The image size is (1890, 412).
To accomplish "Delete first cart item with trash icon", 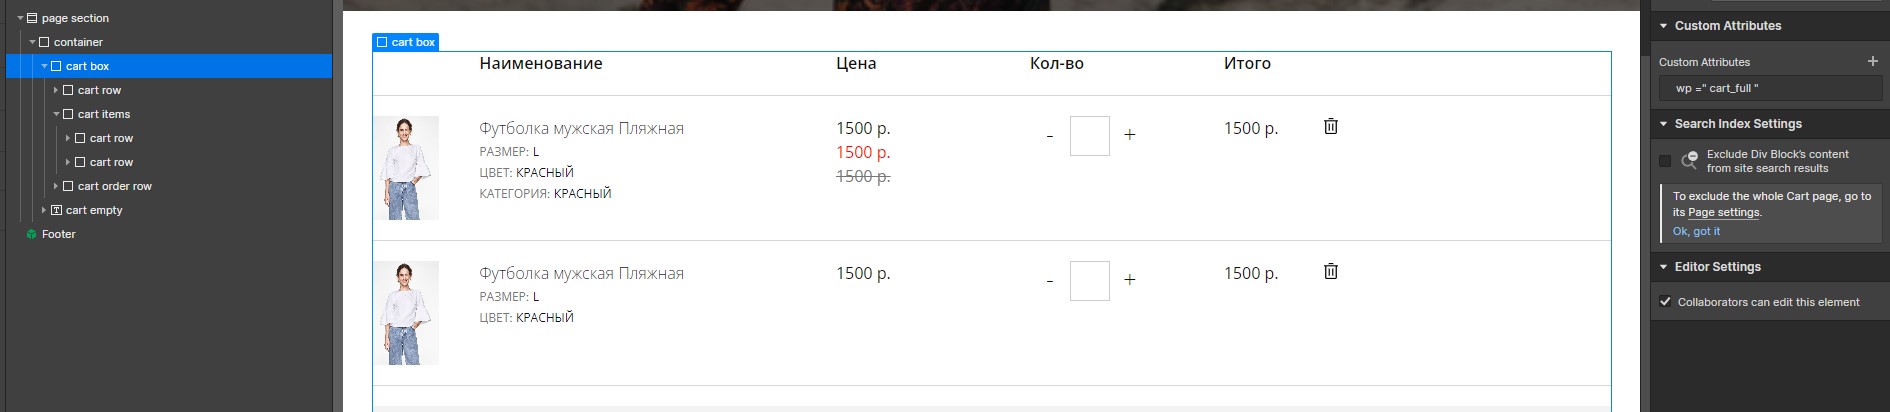I will pos(1331,126).
